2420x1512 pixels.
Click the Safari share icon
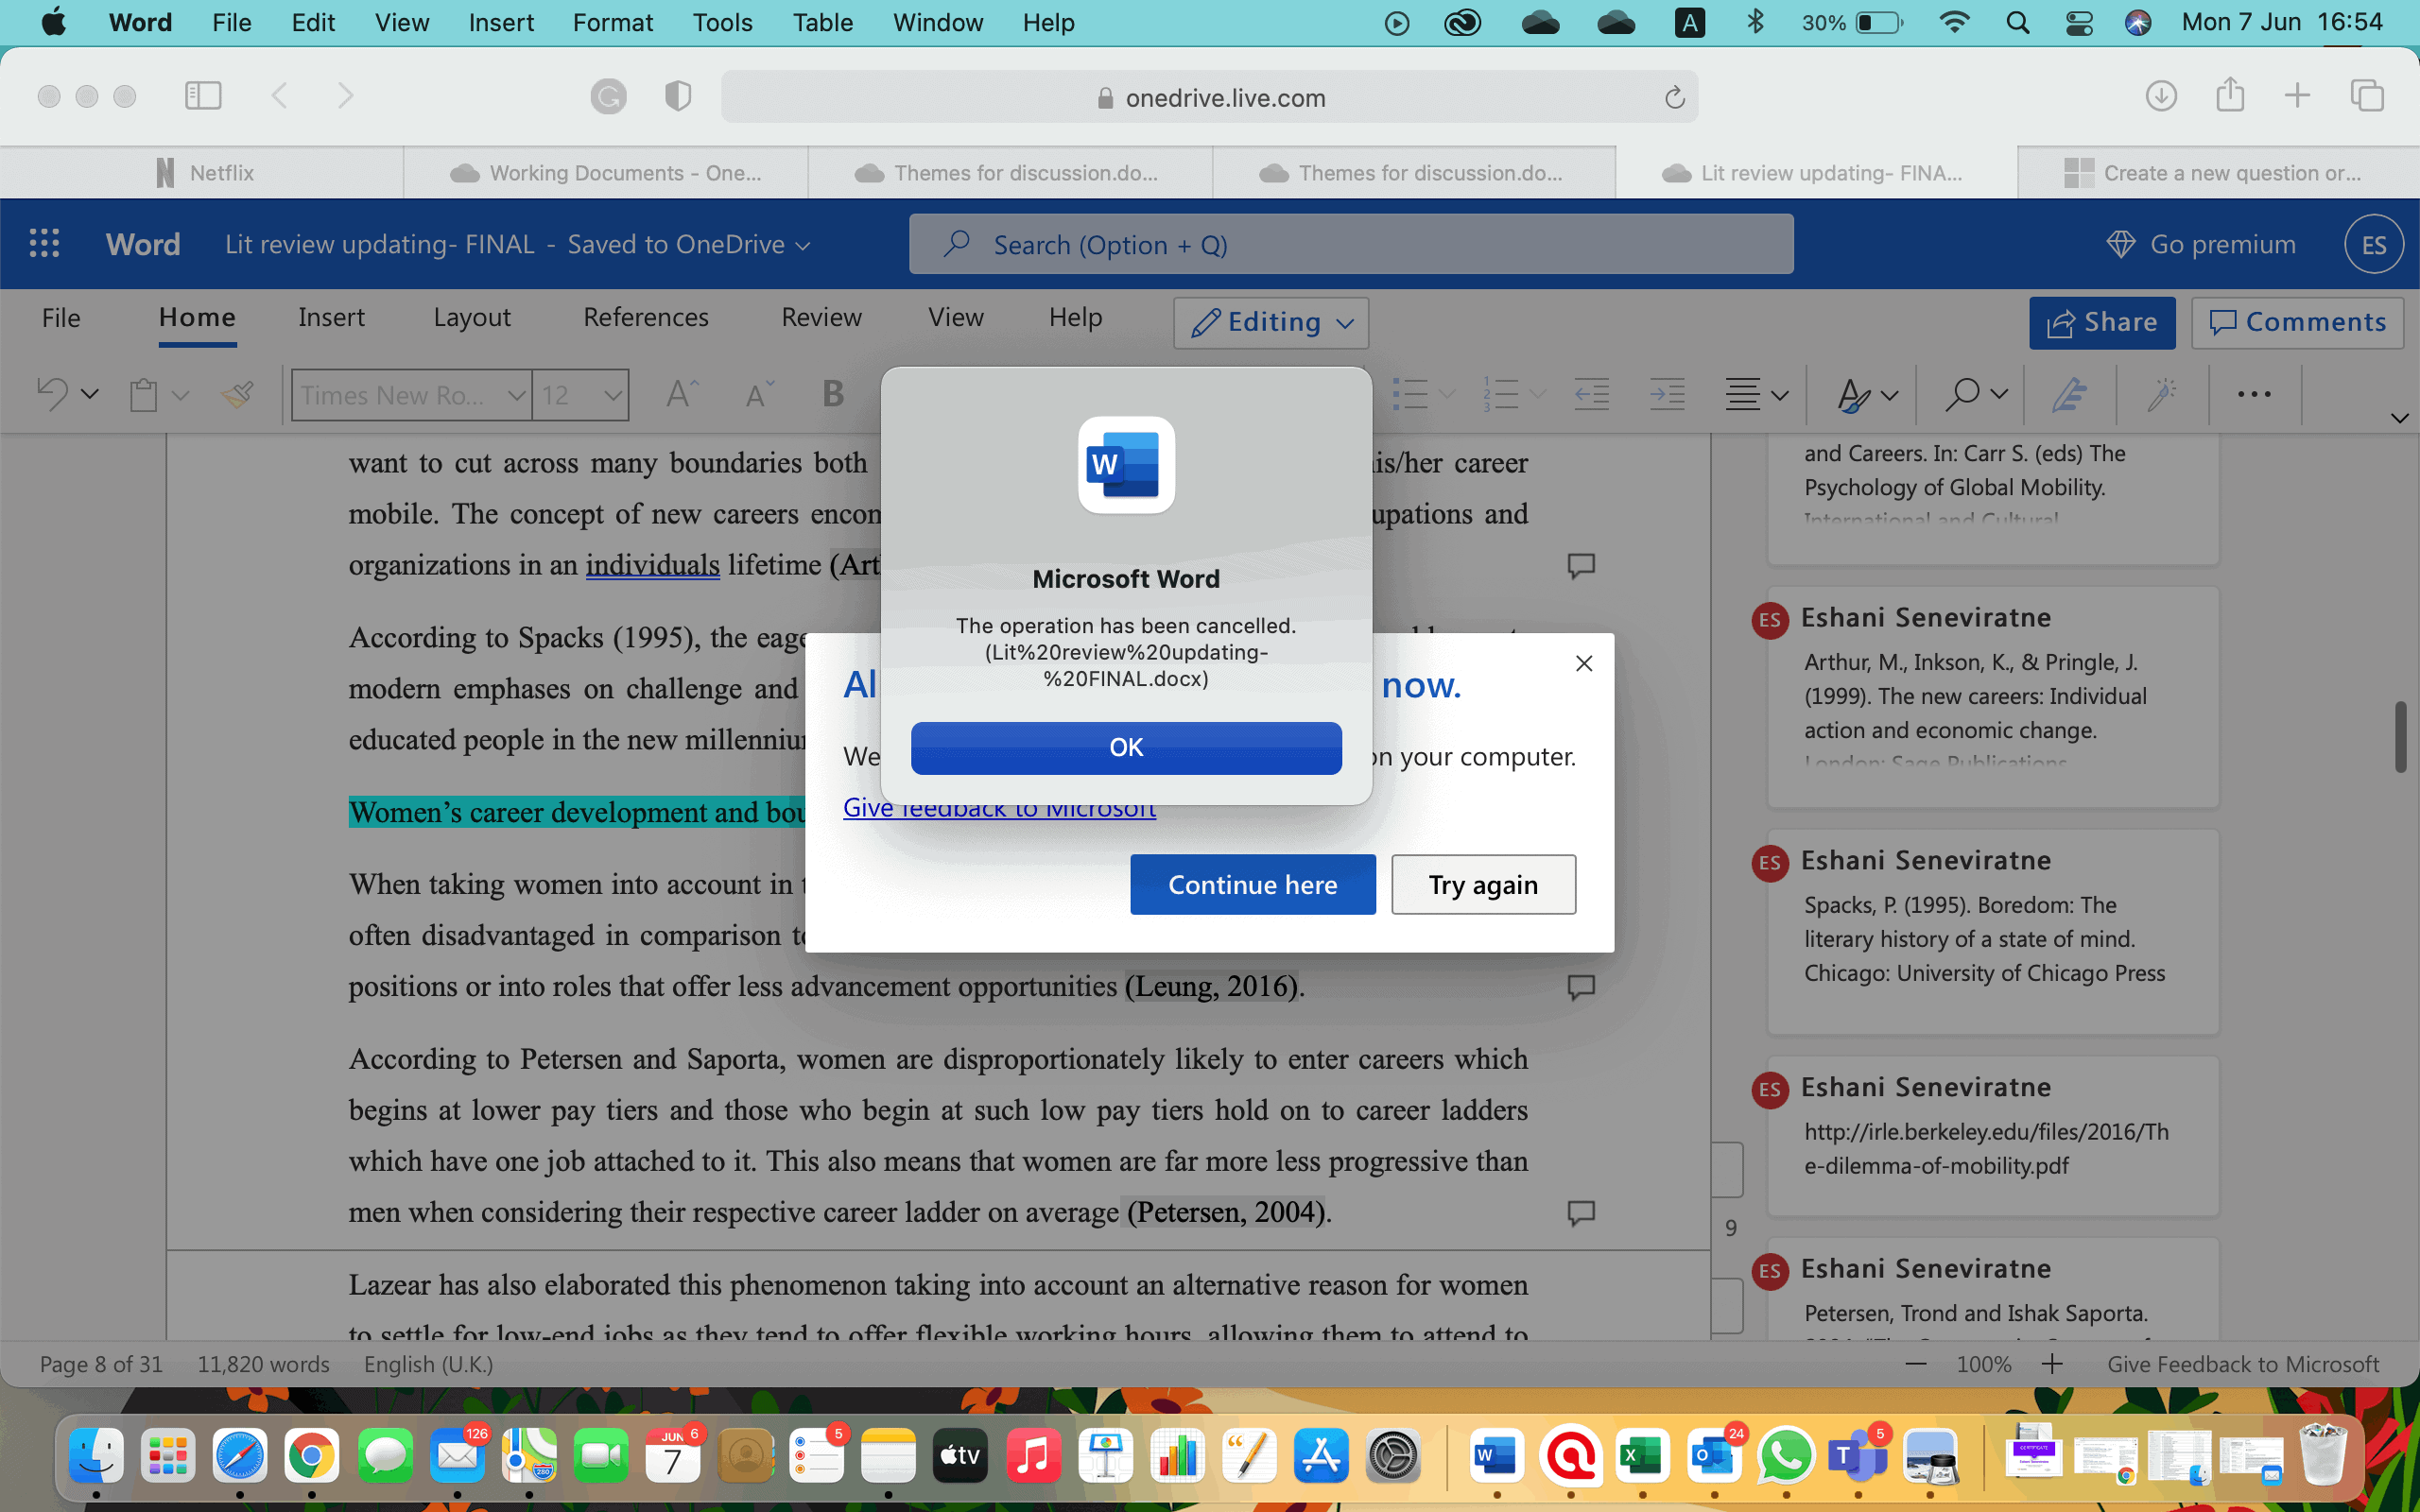click(x=2230, y=95)
